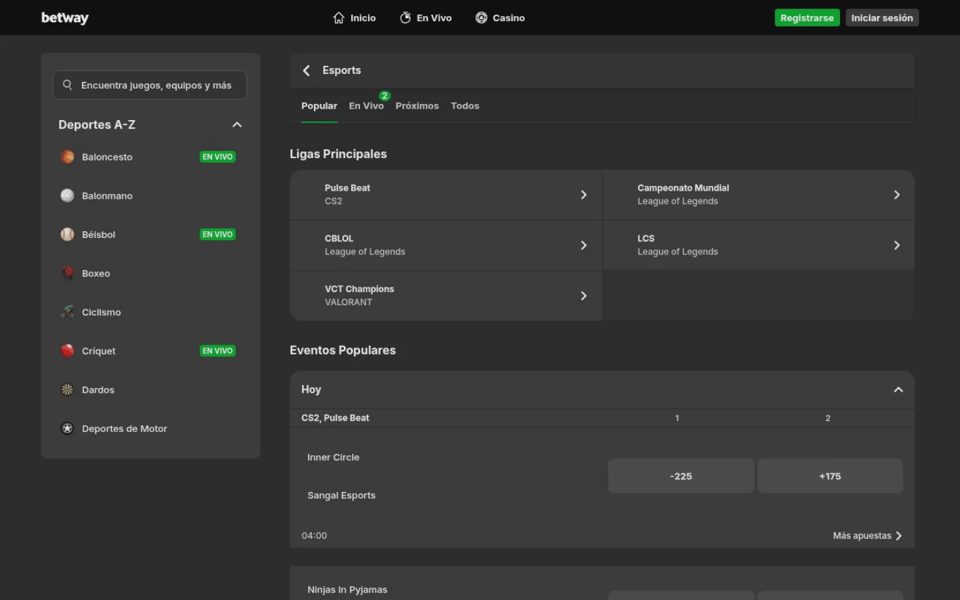Open Pulse Beat CS2 league arrow

click(583, 195)
